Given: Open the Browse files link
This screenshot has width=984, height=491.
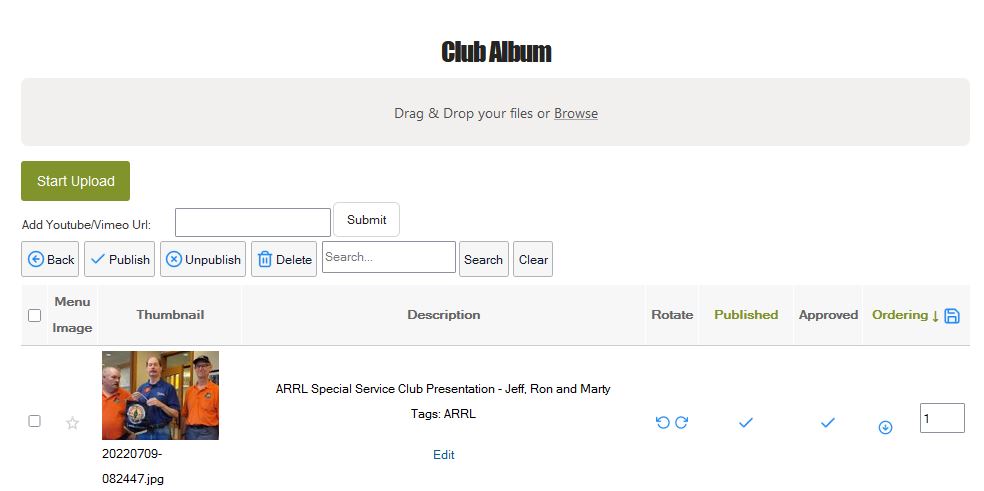Looking at the screenshot, I should (576, 113).
